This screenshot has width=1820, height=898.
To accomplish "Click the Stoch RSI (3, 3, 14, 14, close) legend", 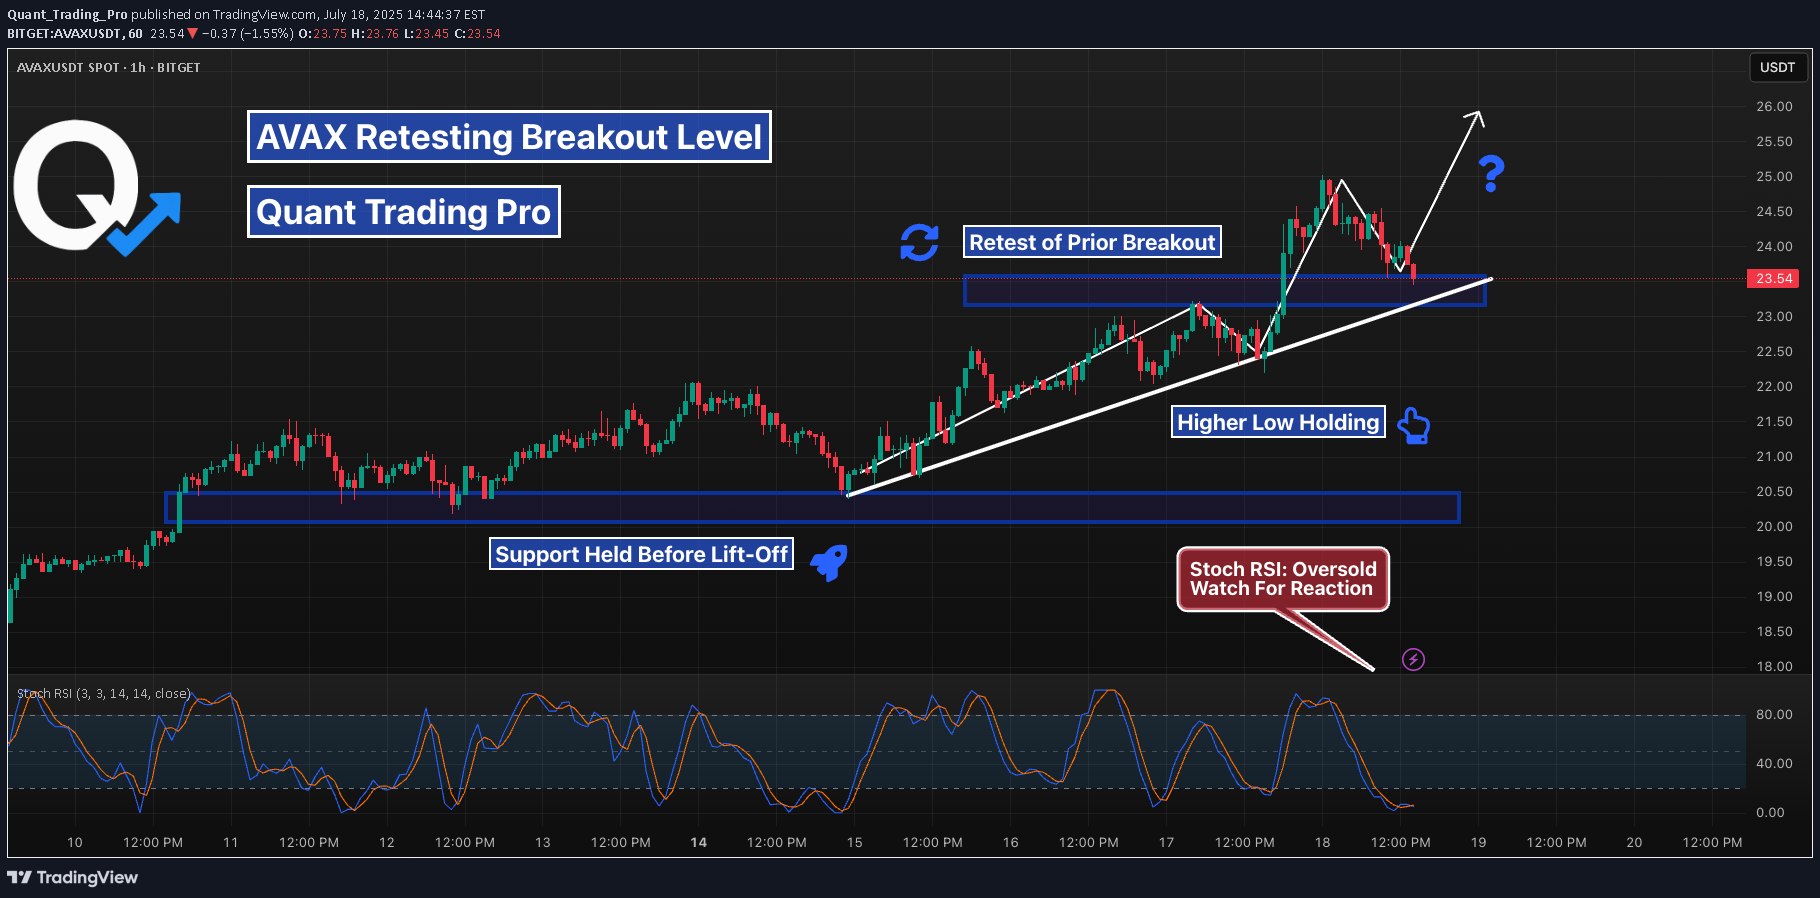I will 103,693.
